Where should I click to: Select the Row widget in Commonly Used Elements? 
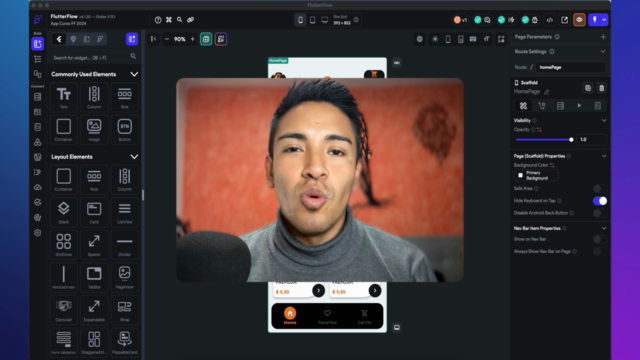tap(124, 97)
